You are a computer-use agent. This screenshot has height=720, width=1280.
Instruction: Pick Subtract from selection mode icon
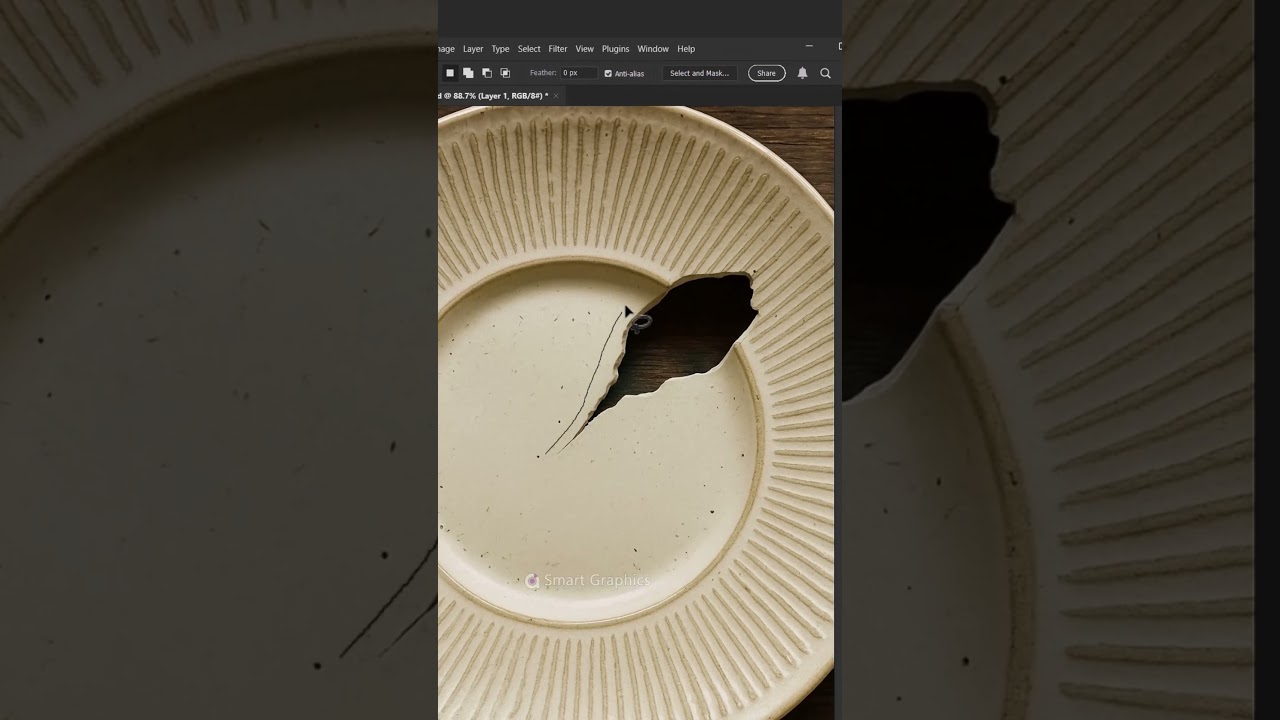coord(487,73)
